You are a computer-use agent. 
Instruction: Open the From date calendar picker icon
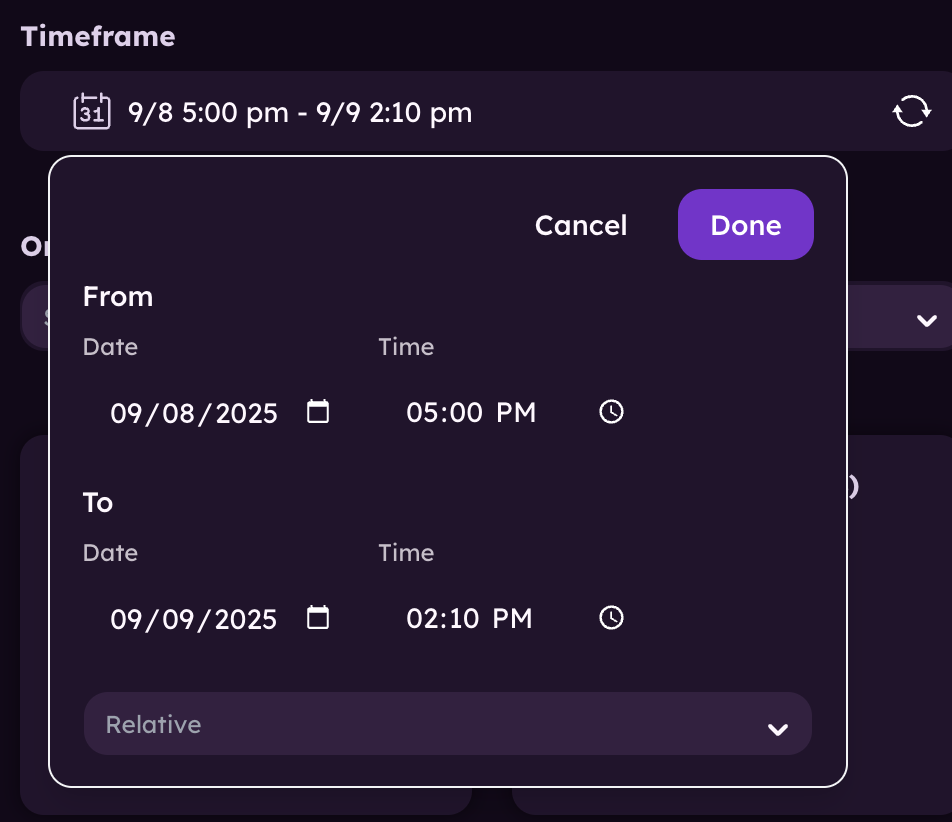pos(318,411)
